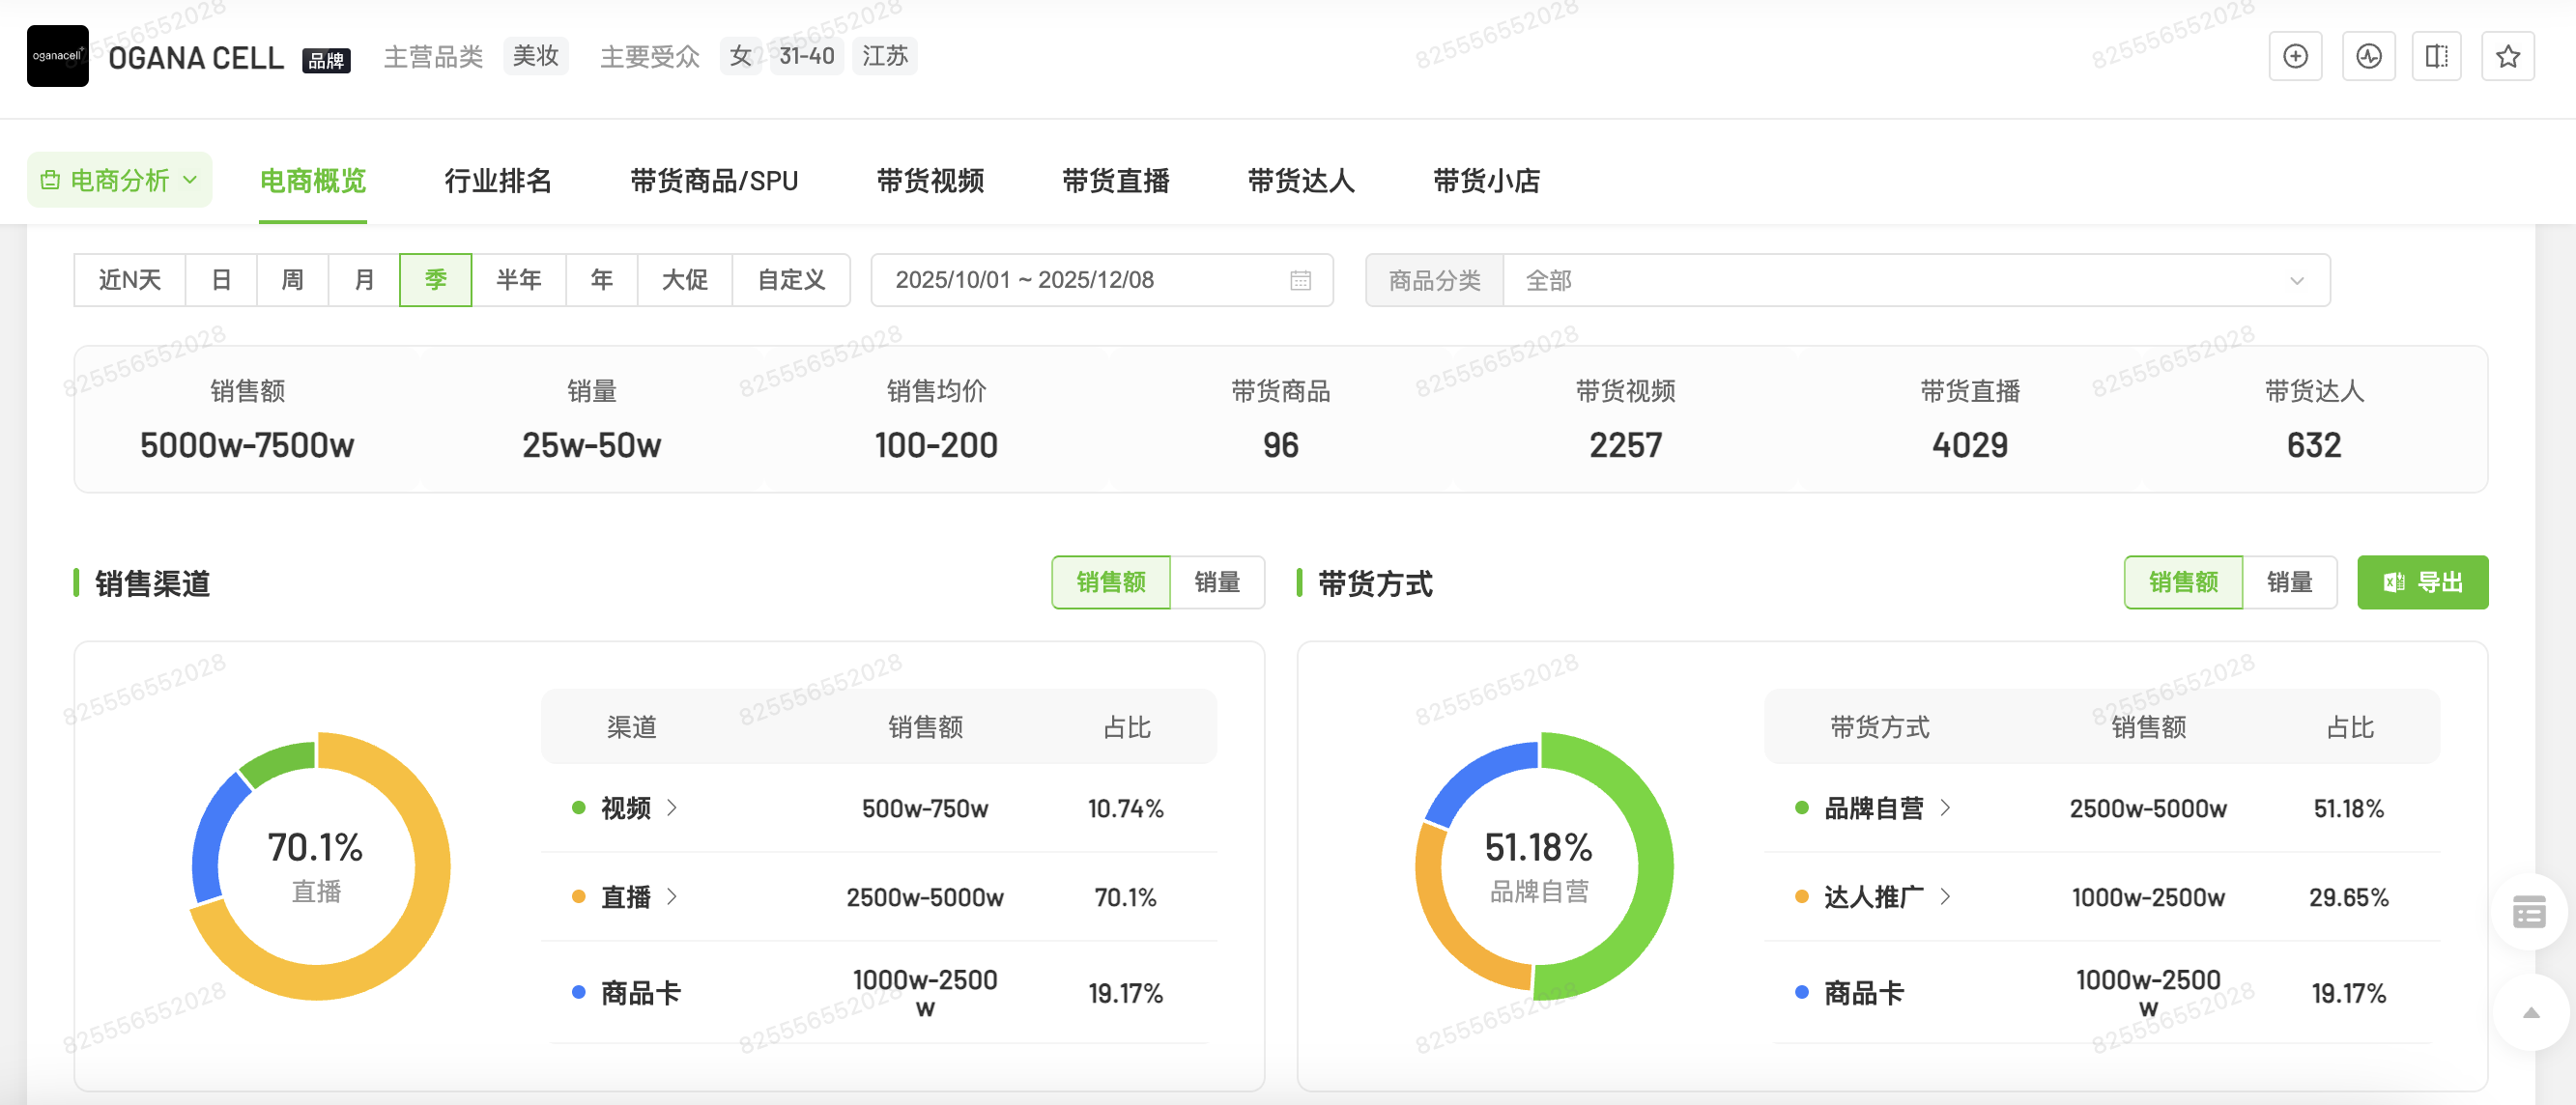Click the 自定义 date range button
The height and width of the screenshot is (1105, 2576).
point(790,280)
